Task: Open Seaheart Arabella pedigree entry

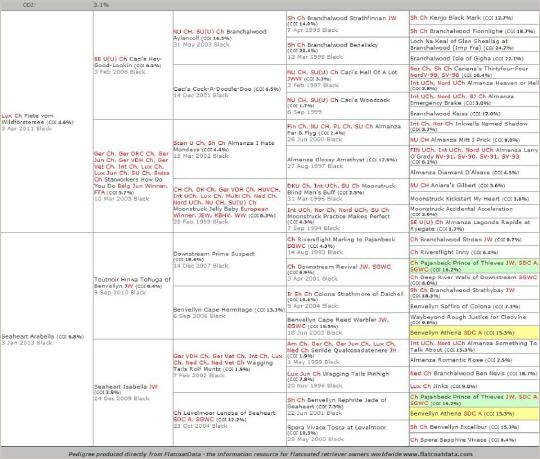Action: pos(28,336)
